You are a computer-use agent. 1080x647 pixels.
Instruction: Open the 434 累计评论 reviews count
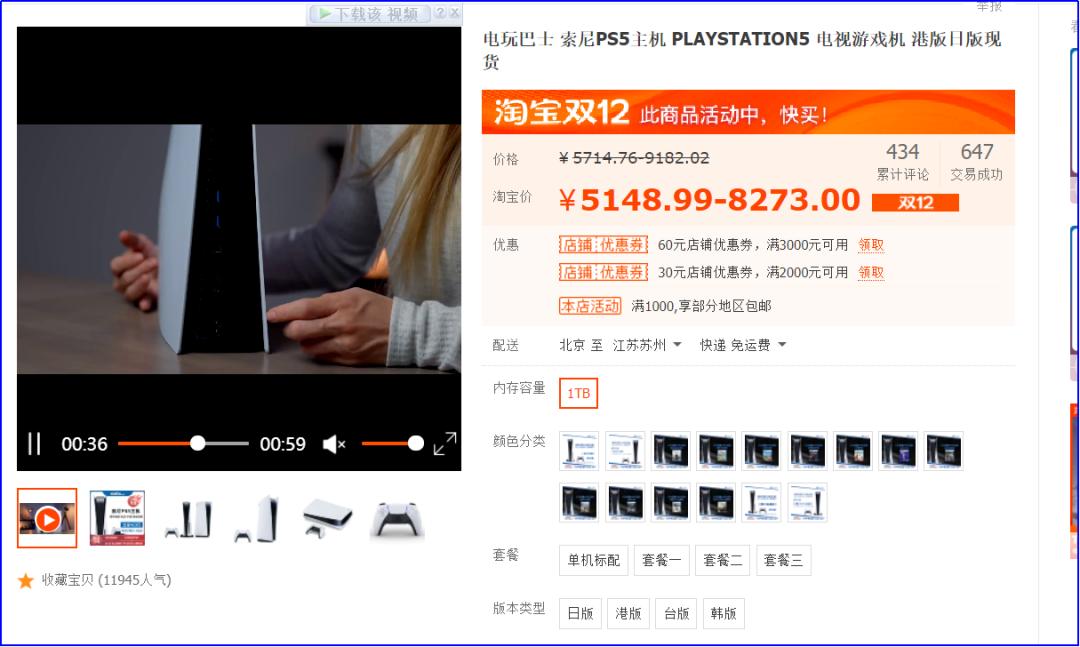902,162
